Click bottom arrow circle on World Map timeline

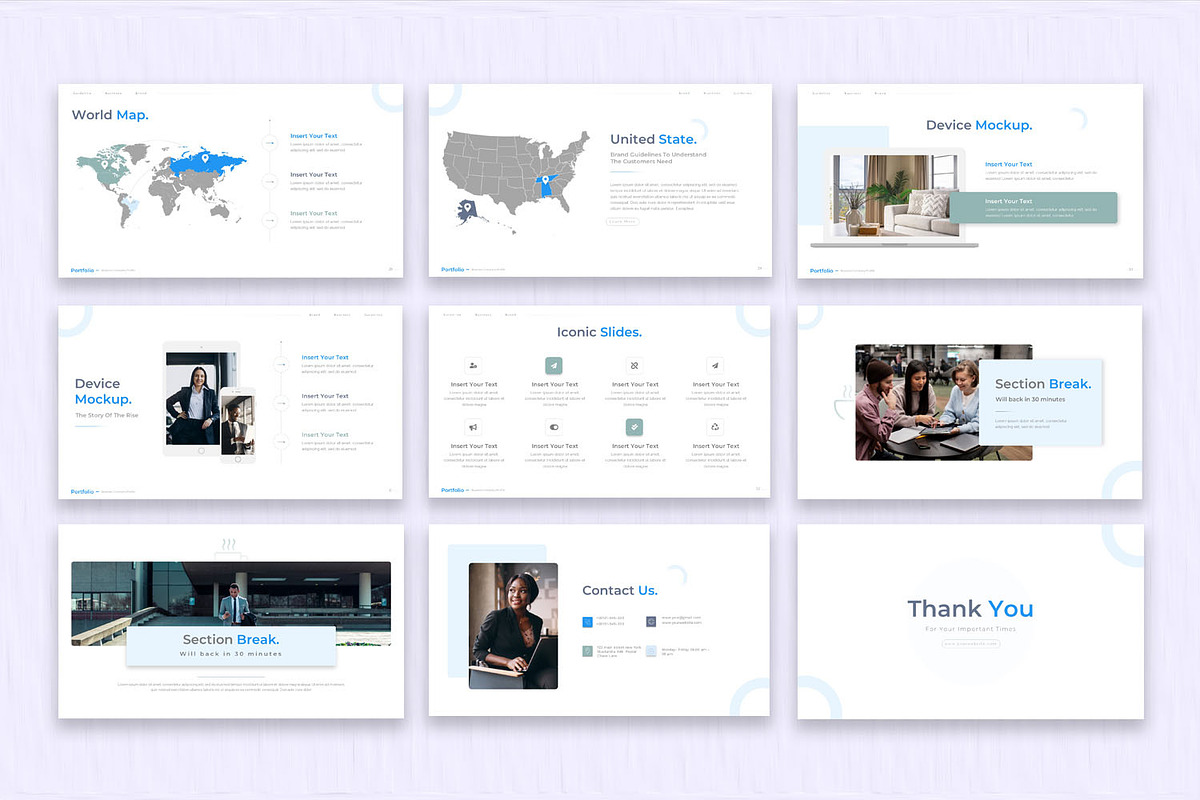click(x=269, y=220)
